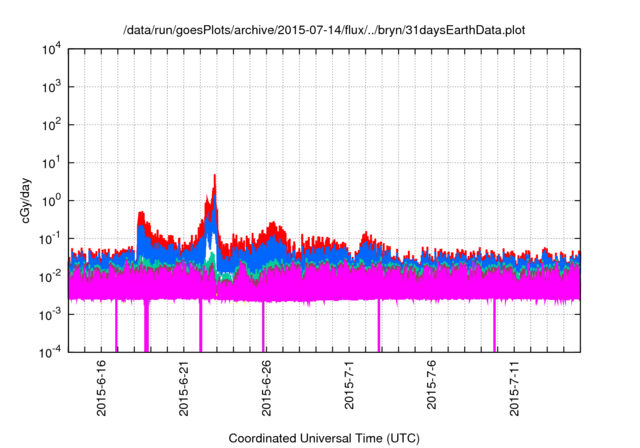
Task: Click the 10^-4 y-axis tick label
Action: [52, 350]
